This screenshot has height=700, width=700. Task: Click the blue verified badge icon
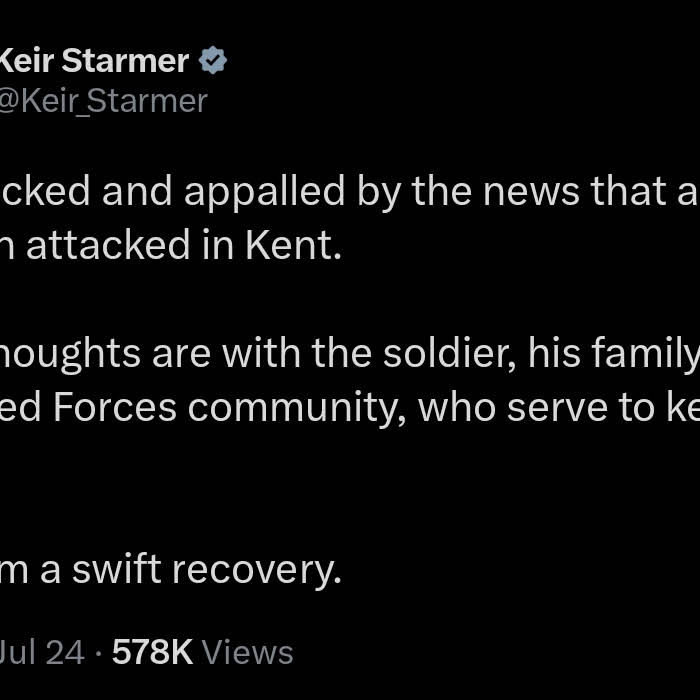[x=213, y=61]
